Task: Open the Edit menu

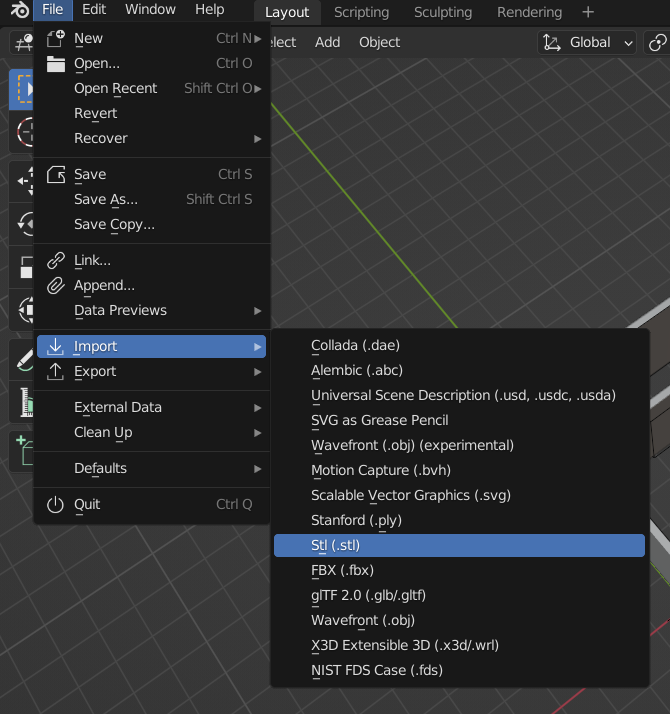Action: point(94,10)
